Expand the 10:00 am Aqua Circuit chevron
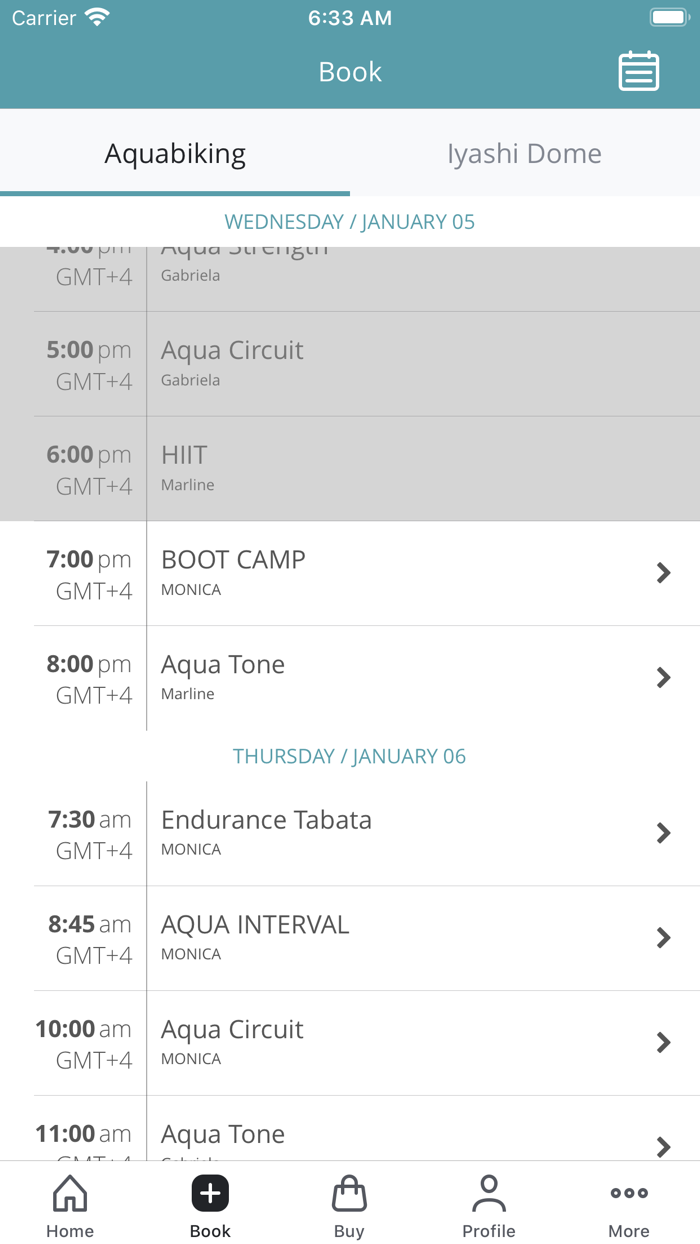Image resolution: width=700 pixels, height=1244 pixels. [x=663, y=1042]
